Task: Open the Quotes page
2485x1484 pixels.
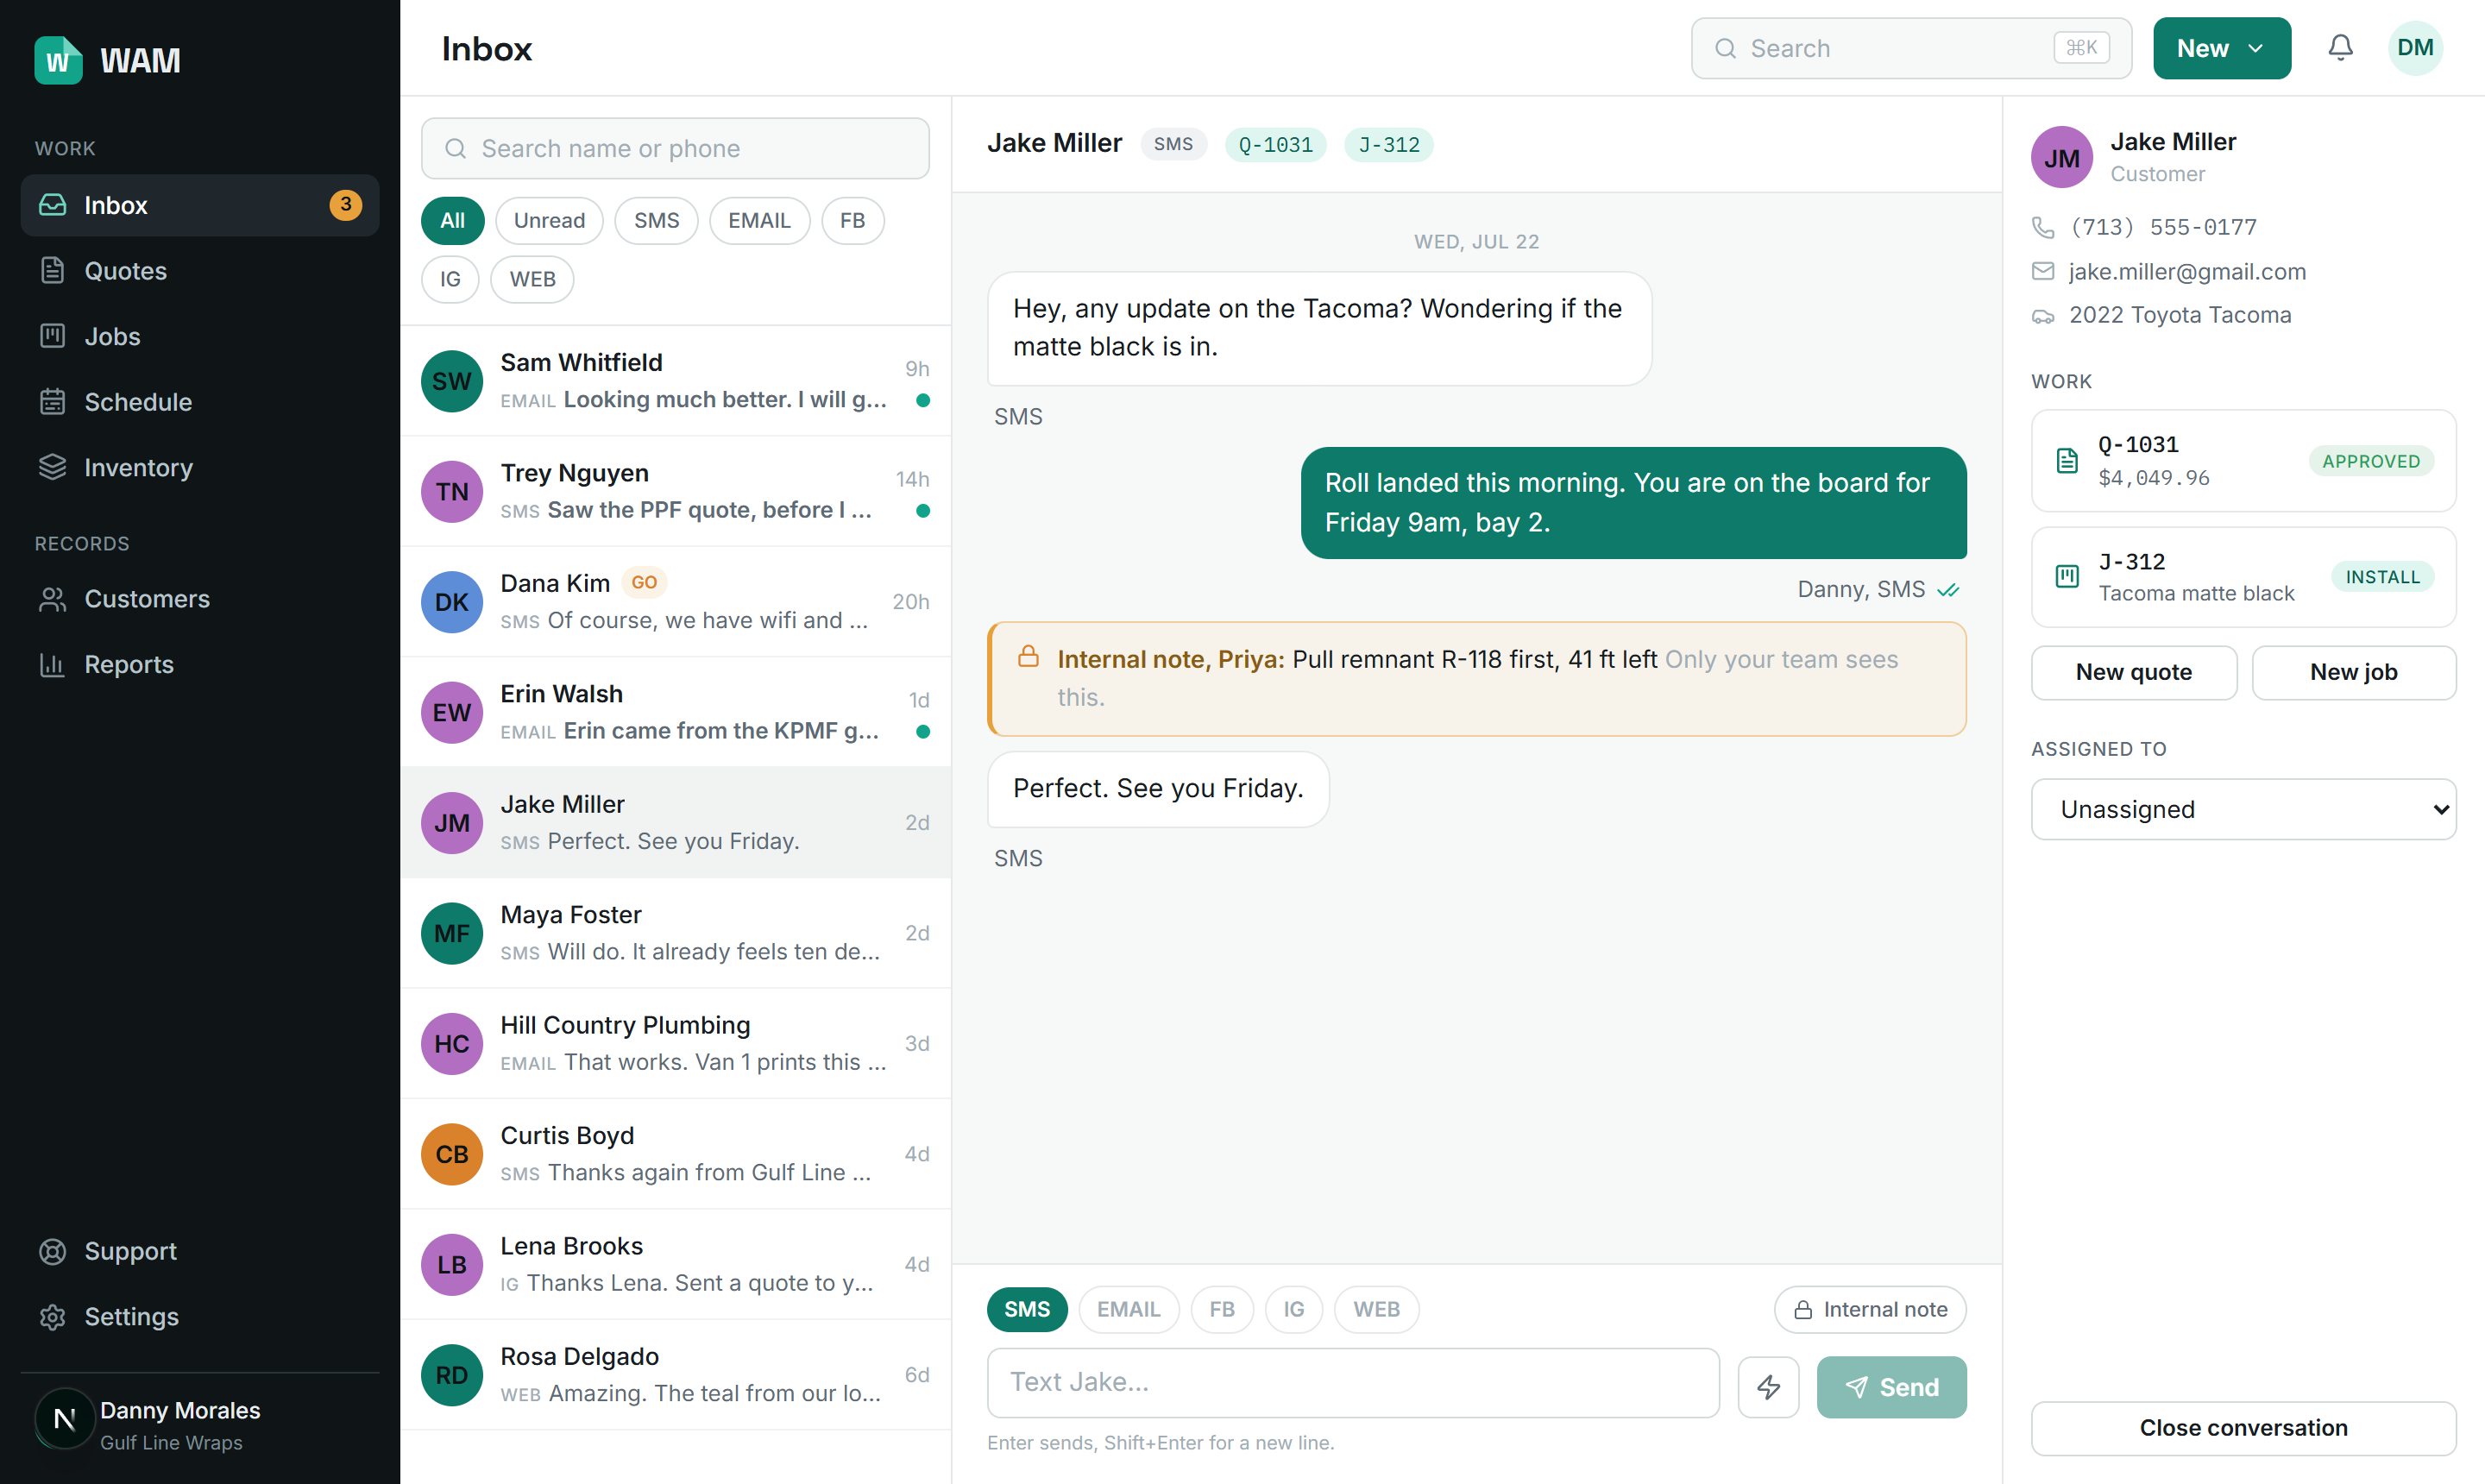Action: pos(200,271)
